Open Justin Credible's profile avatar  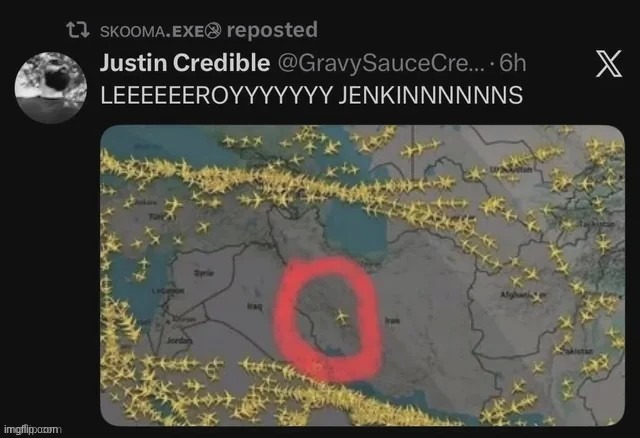[51, 87]
